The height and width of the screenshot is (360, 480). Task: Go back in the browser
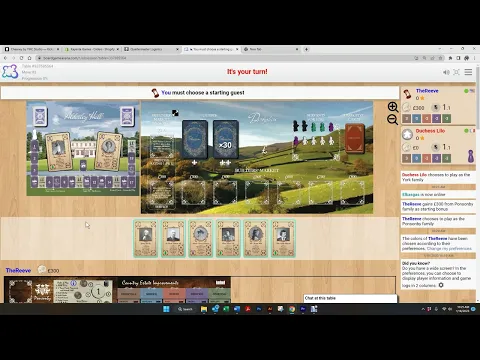[5, 58]
